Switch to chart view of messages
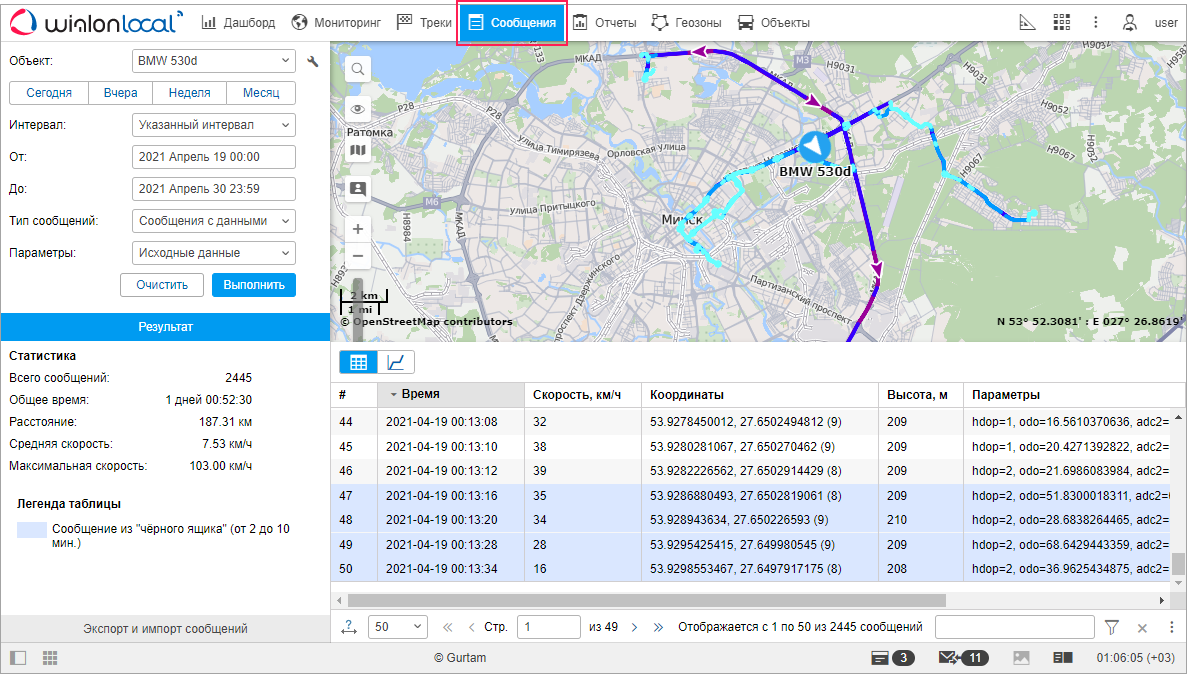1187x674 pixels. 395,362
